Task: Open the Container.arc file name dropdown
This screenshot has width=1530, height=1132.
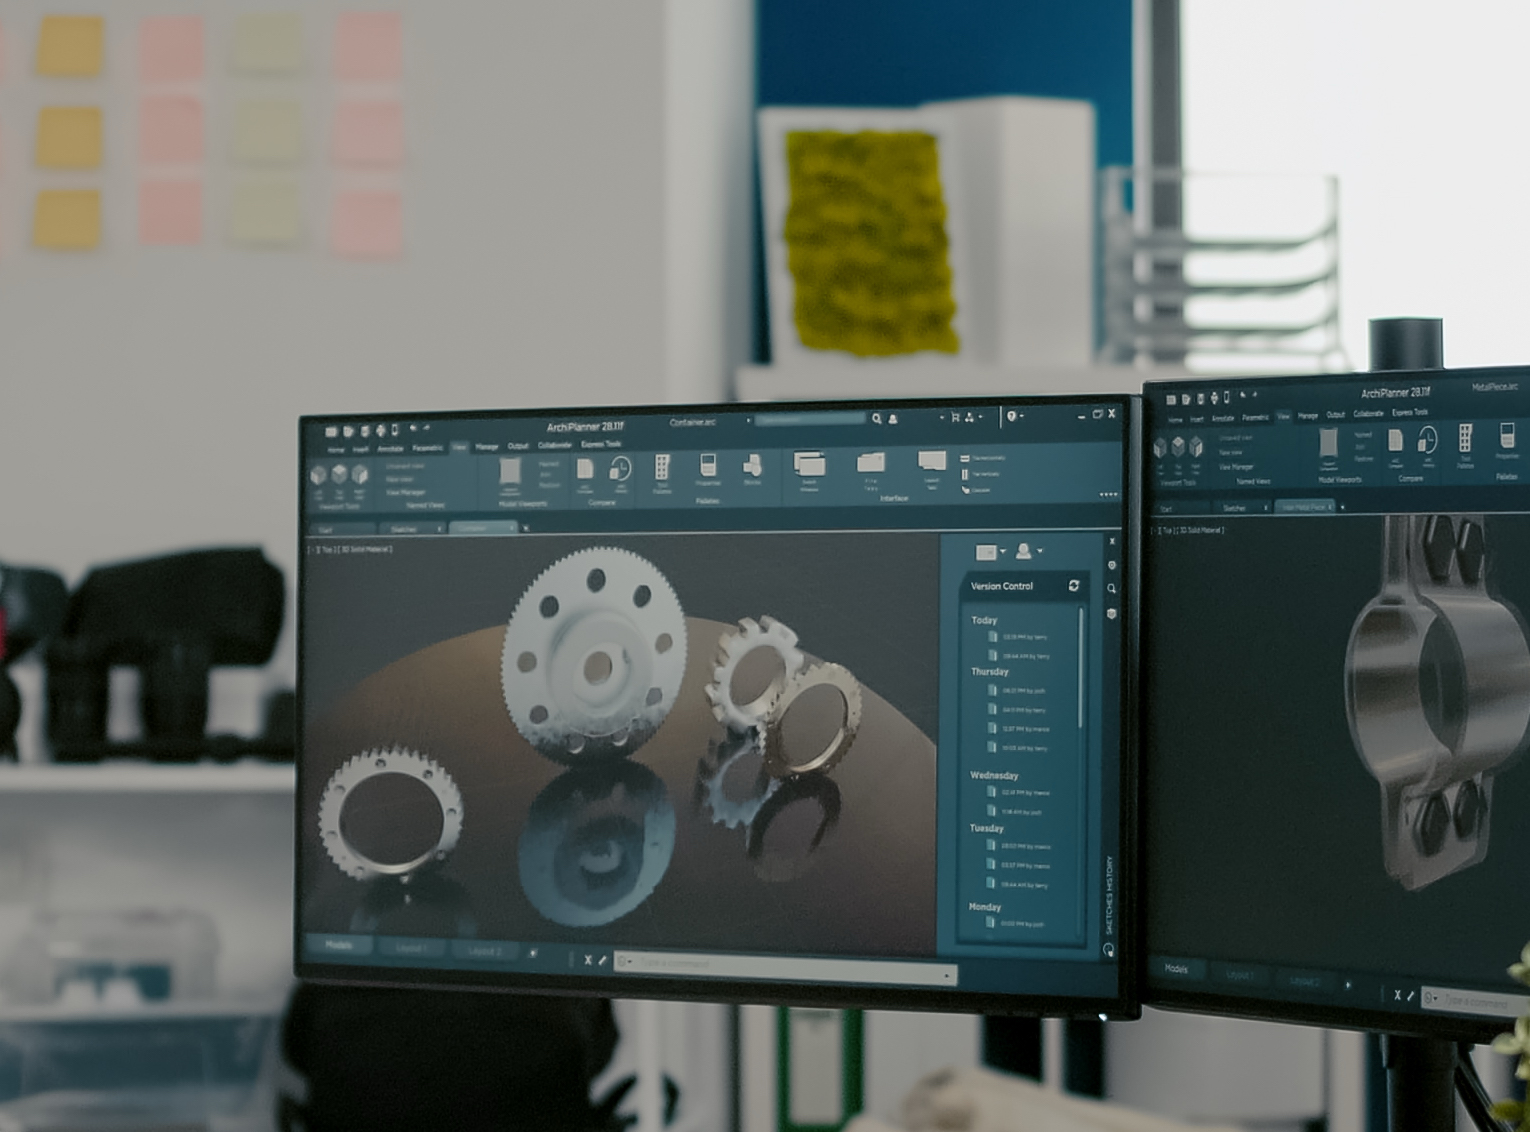Action: [748, 422]
